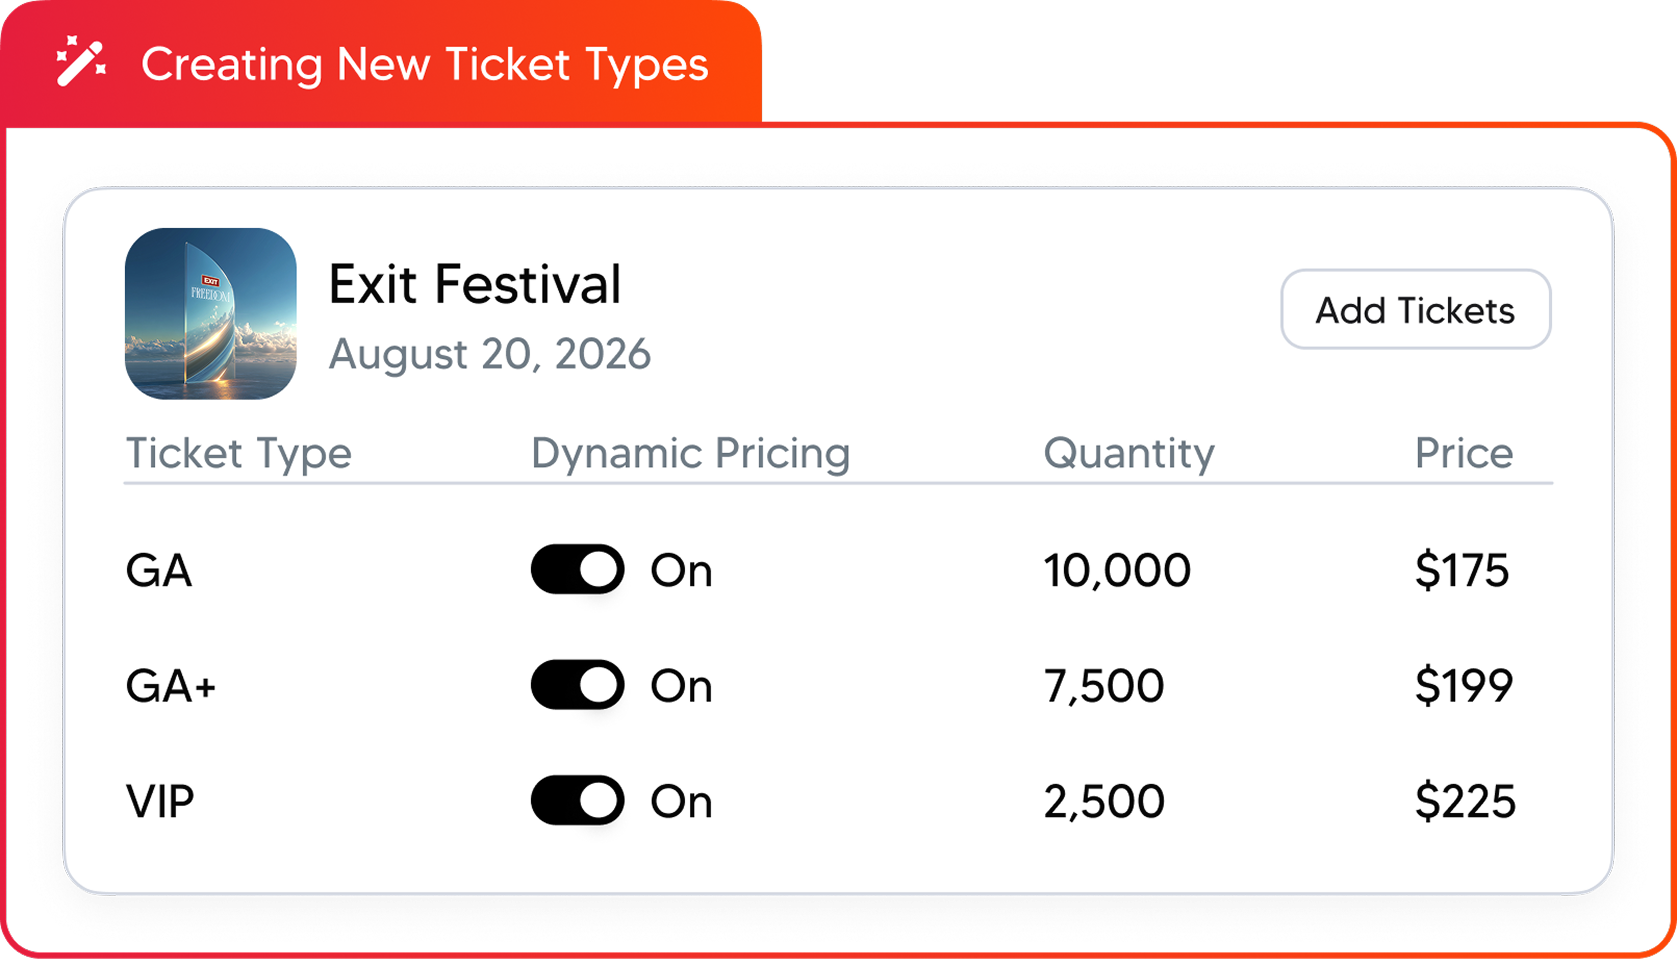1677x959 pixels.
Task: Click the $175 GA price value
Action: 1464,570
